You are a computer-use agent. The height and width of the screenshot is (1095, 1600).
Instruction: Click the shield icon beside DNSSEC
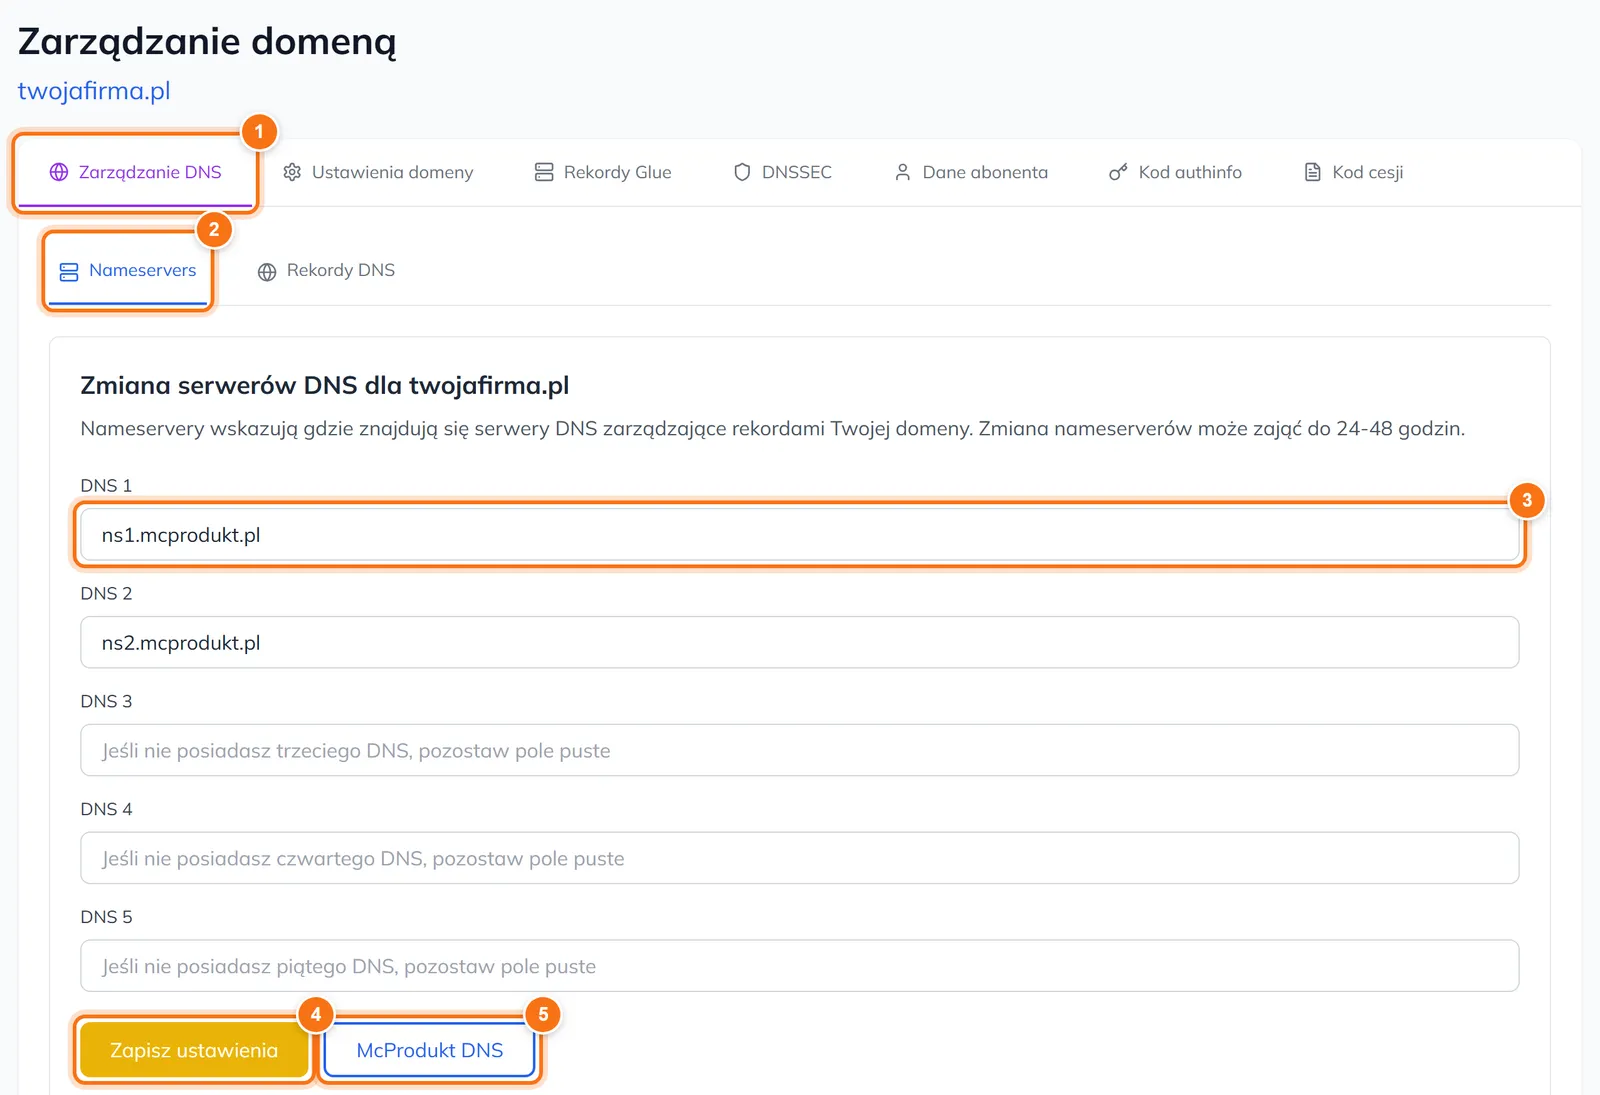point(742,172)
